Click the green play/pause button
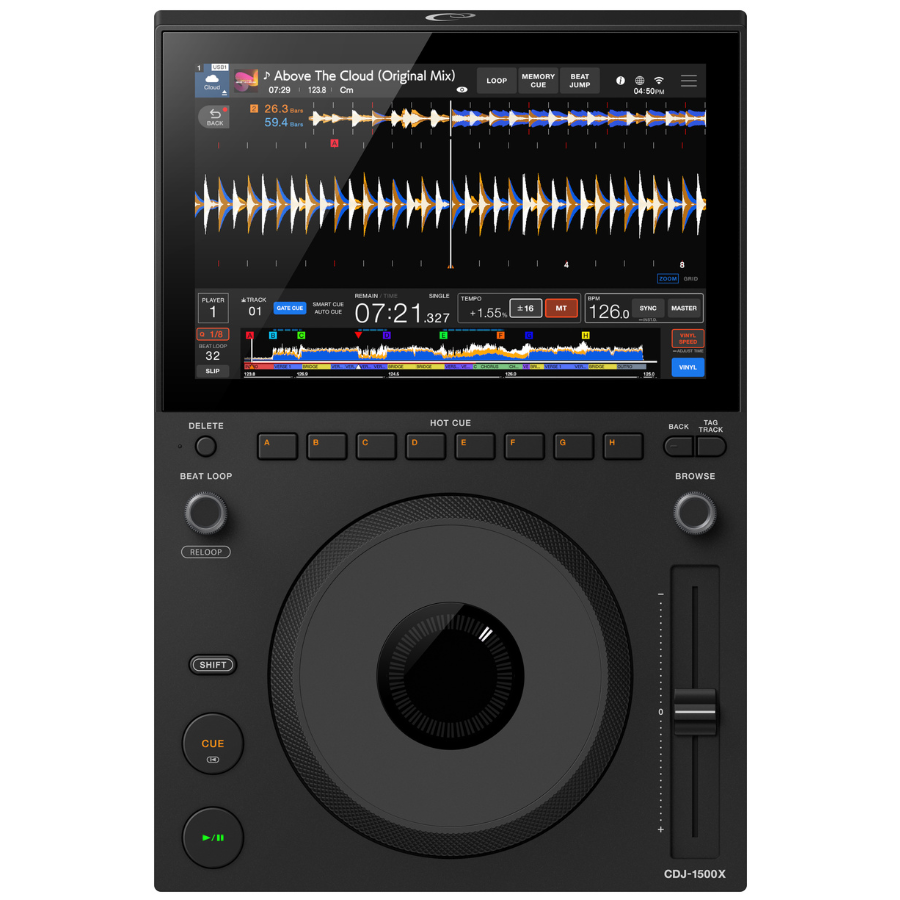This screenshot has height=900, width=900. (x=213, y=837)
